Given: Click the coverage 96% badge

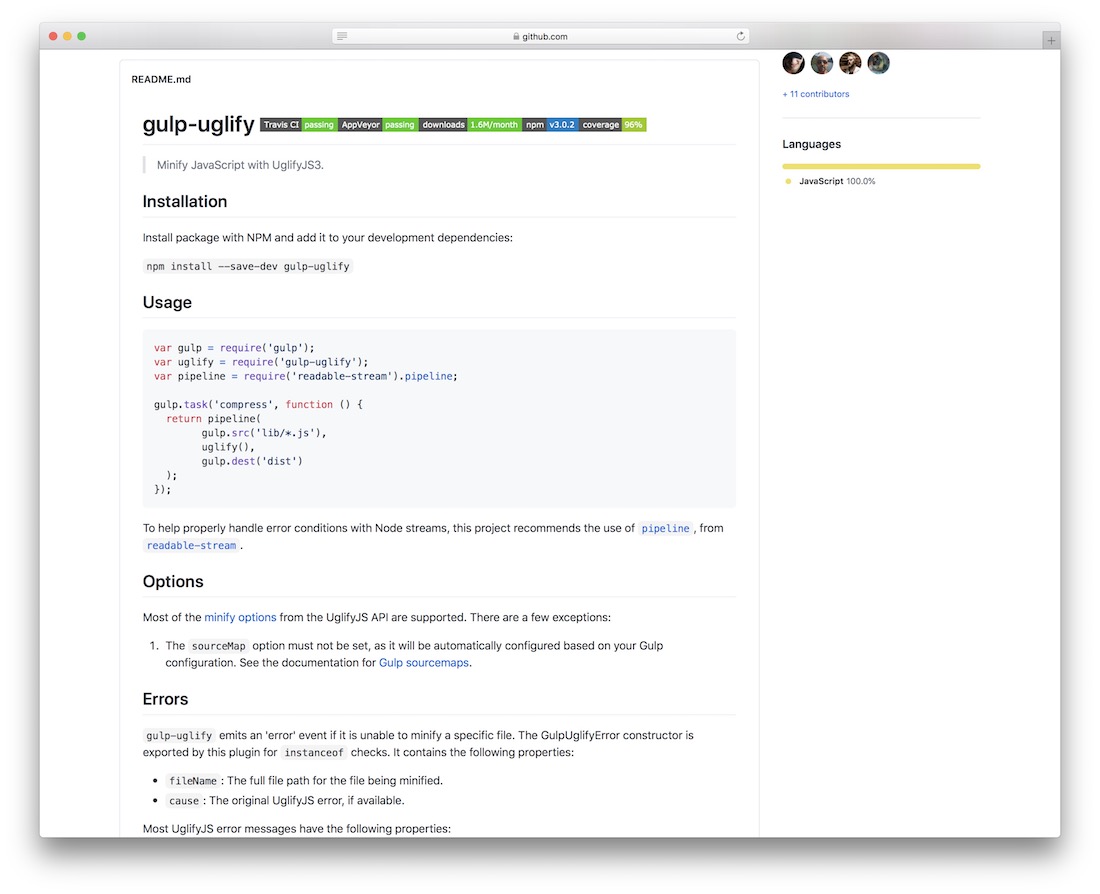Looking at the screenshot, I should pos(613,125).
